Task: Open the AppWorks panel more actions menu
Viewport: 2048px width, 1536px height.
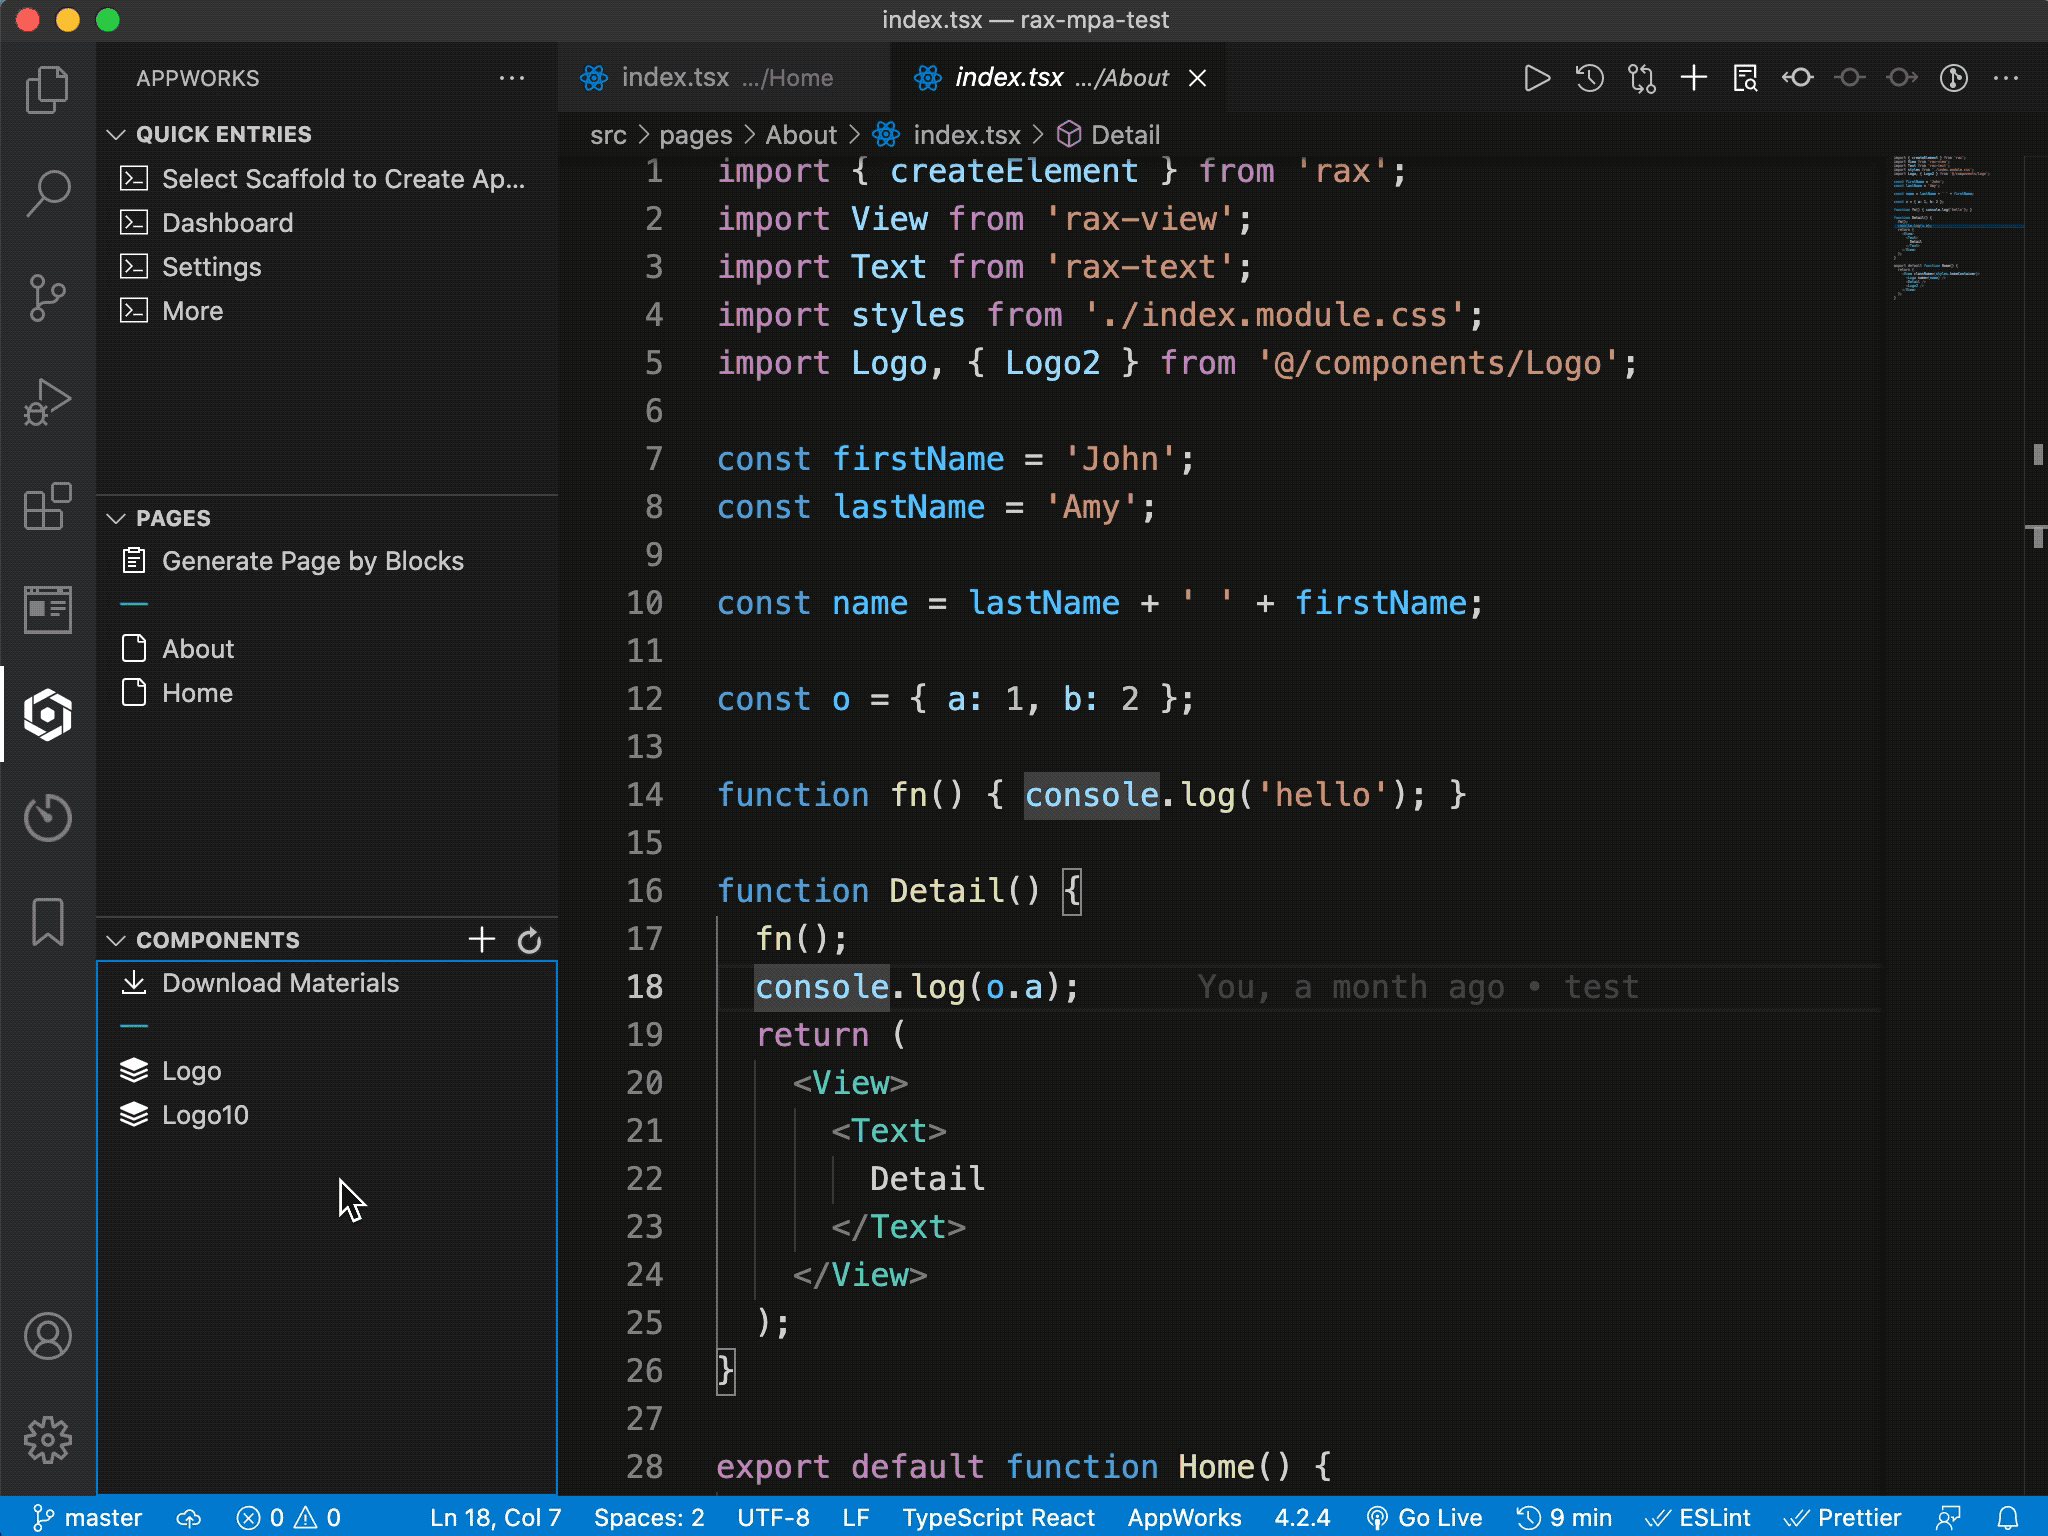Action: coord(511,78)
